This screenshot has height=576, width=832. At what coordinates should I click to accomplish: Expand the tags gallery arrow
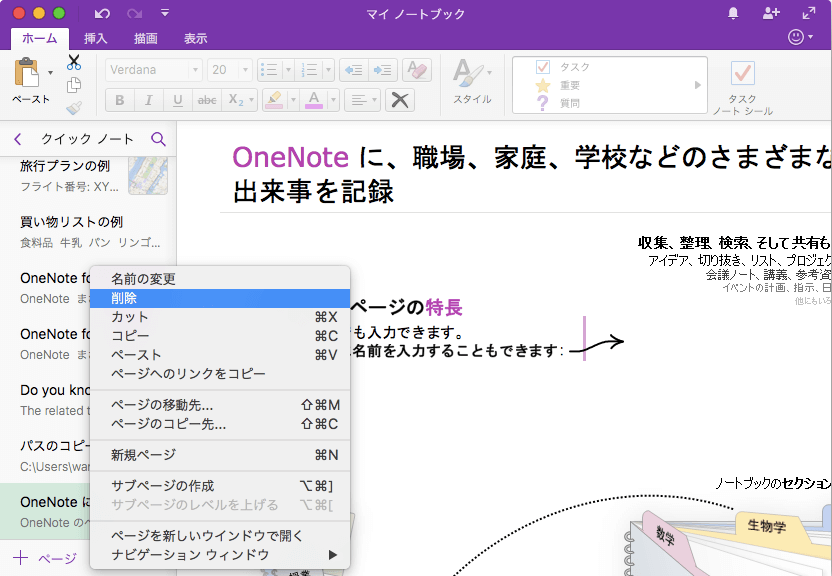[697, 85]
